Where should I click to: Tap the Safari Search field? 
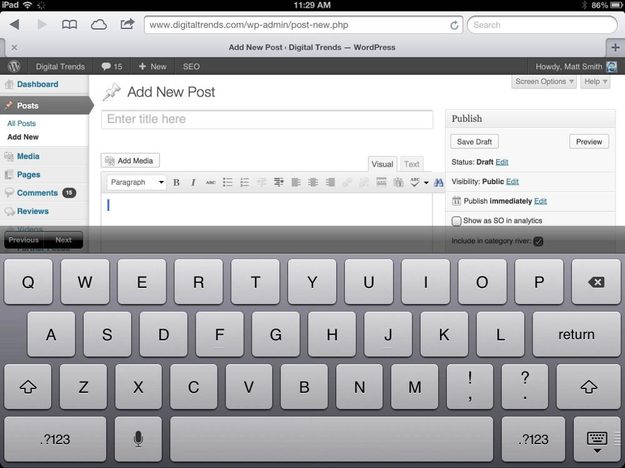(x=542, y=25)
